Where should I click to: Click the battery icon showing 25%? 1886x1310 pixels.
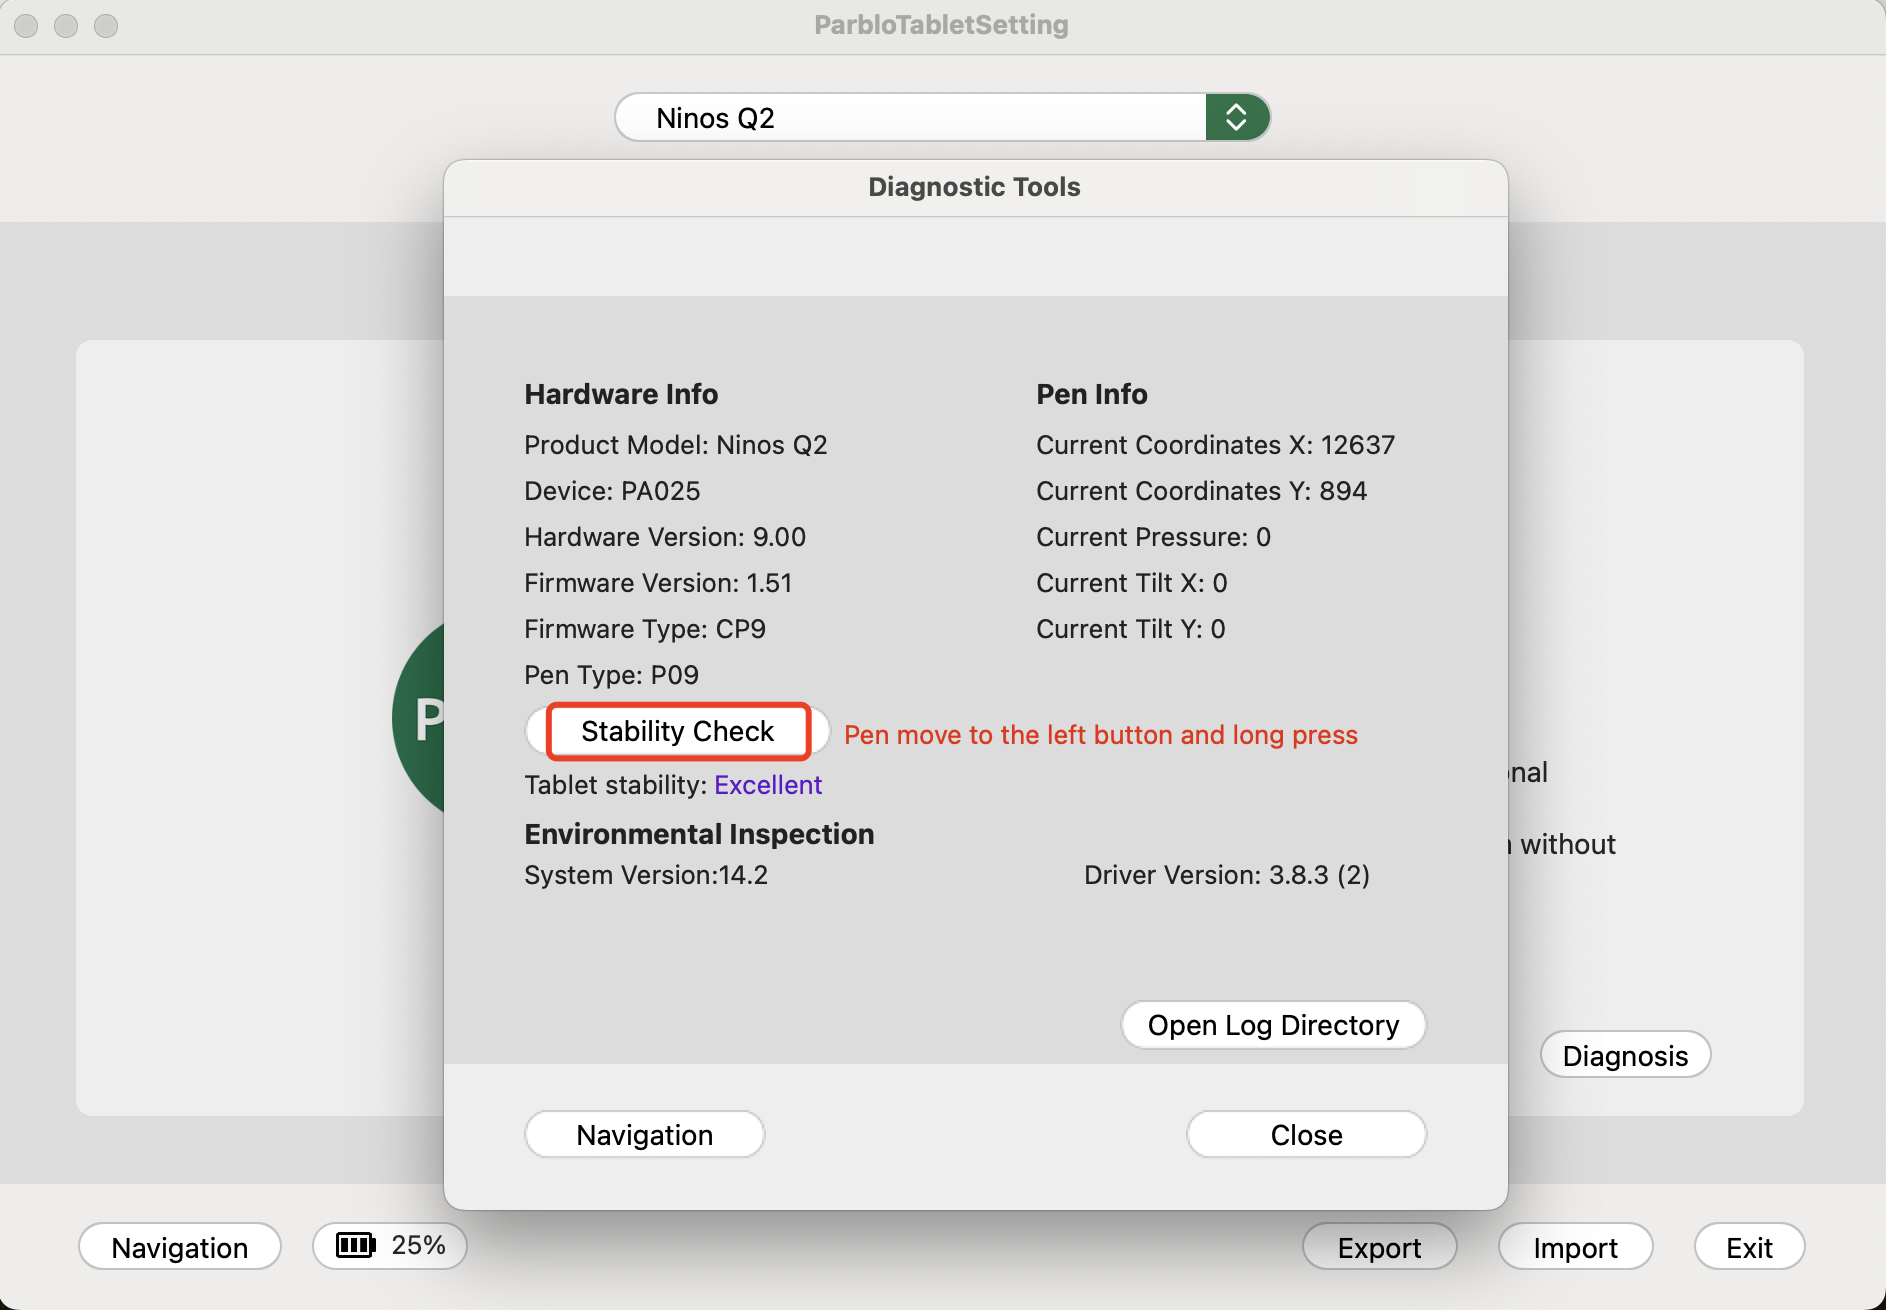356,1245
